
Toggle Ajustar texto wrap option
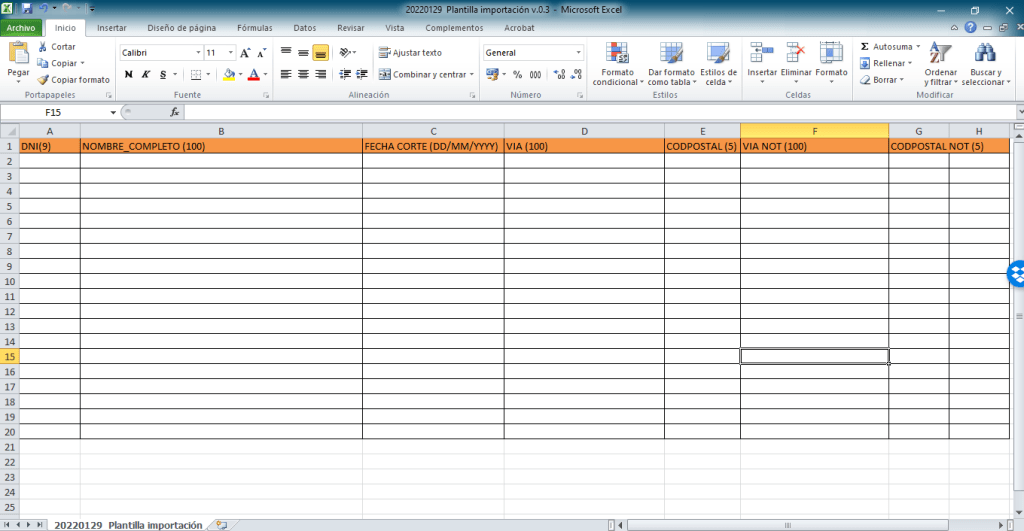click(410, 53)
